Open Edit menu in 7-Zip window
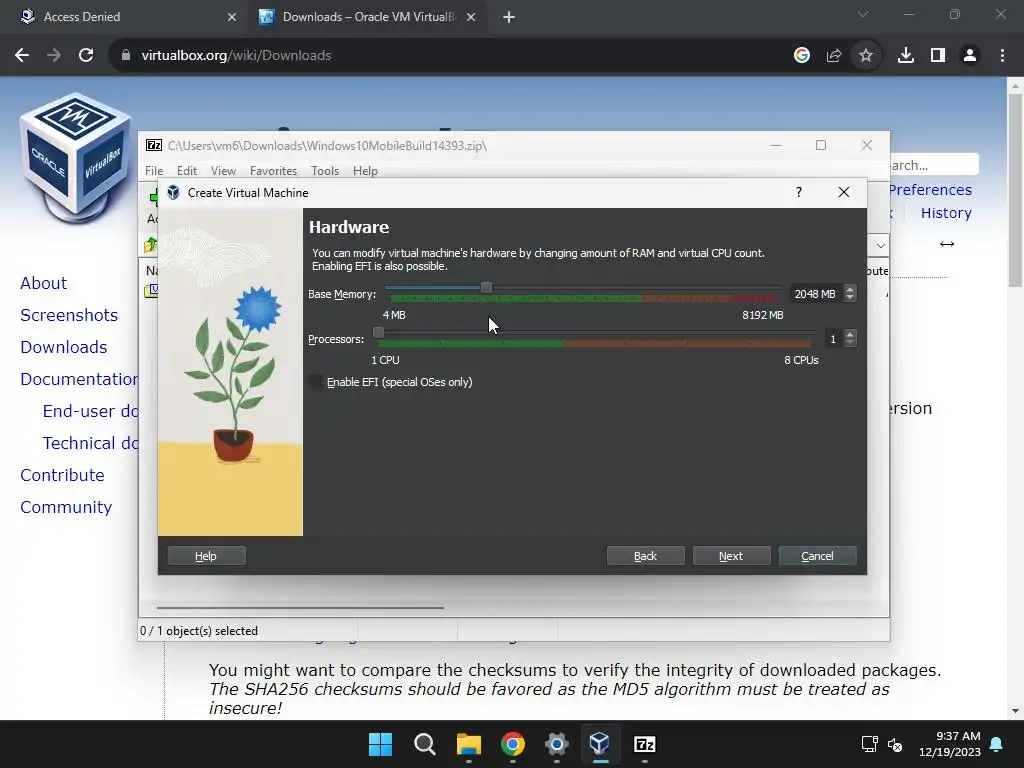The width and height of the screenshot is (1024, 768). [x=187, y=170]
